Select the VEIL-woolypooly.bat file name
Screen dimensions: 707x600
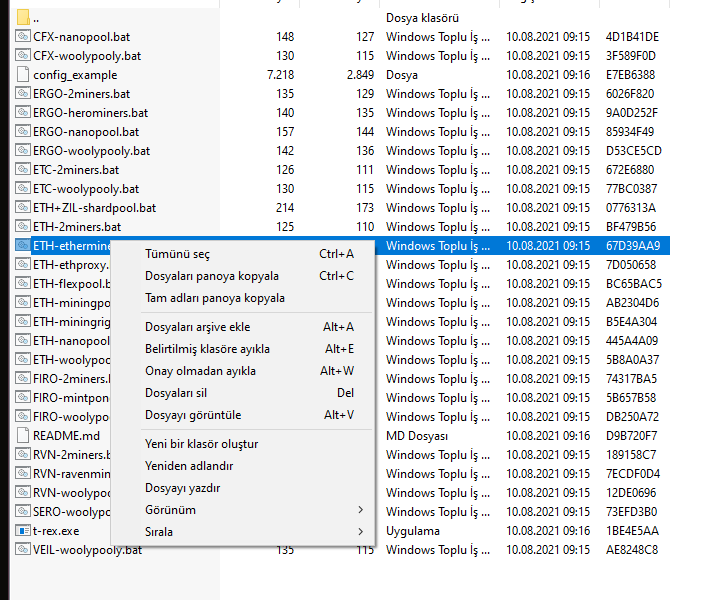pyautogui.click(x=87, y=550)
